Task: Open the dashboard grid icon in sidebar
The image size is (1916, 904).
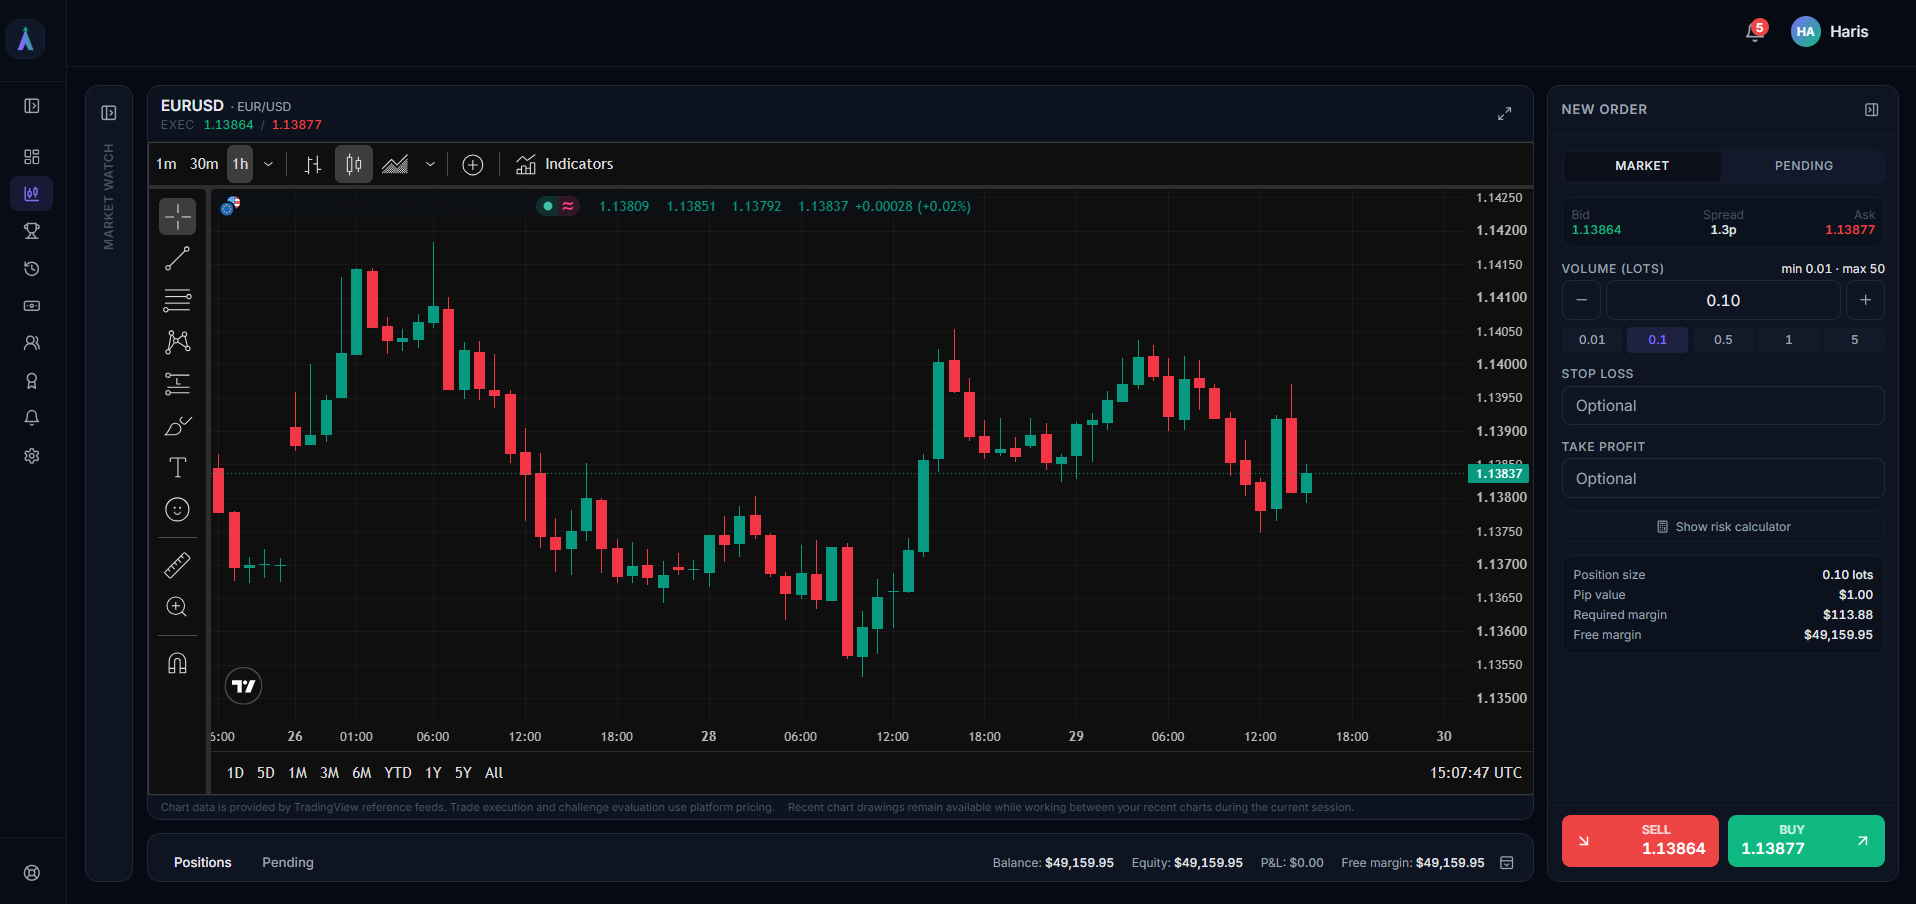Action: [32, 157]
